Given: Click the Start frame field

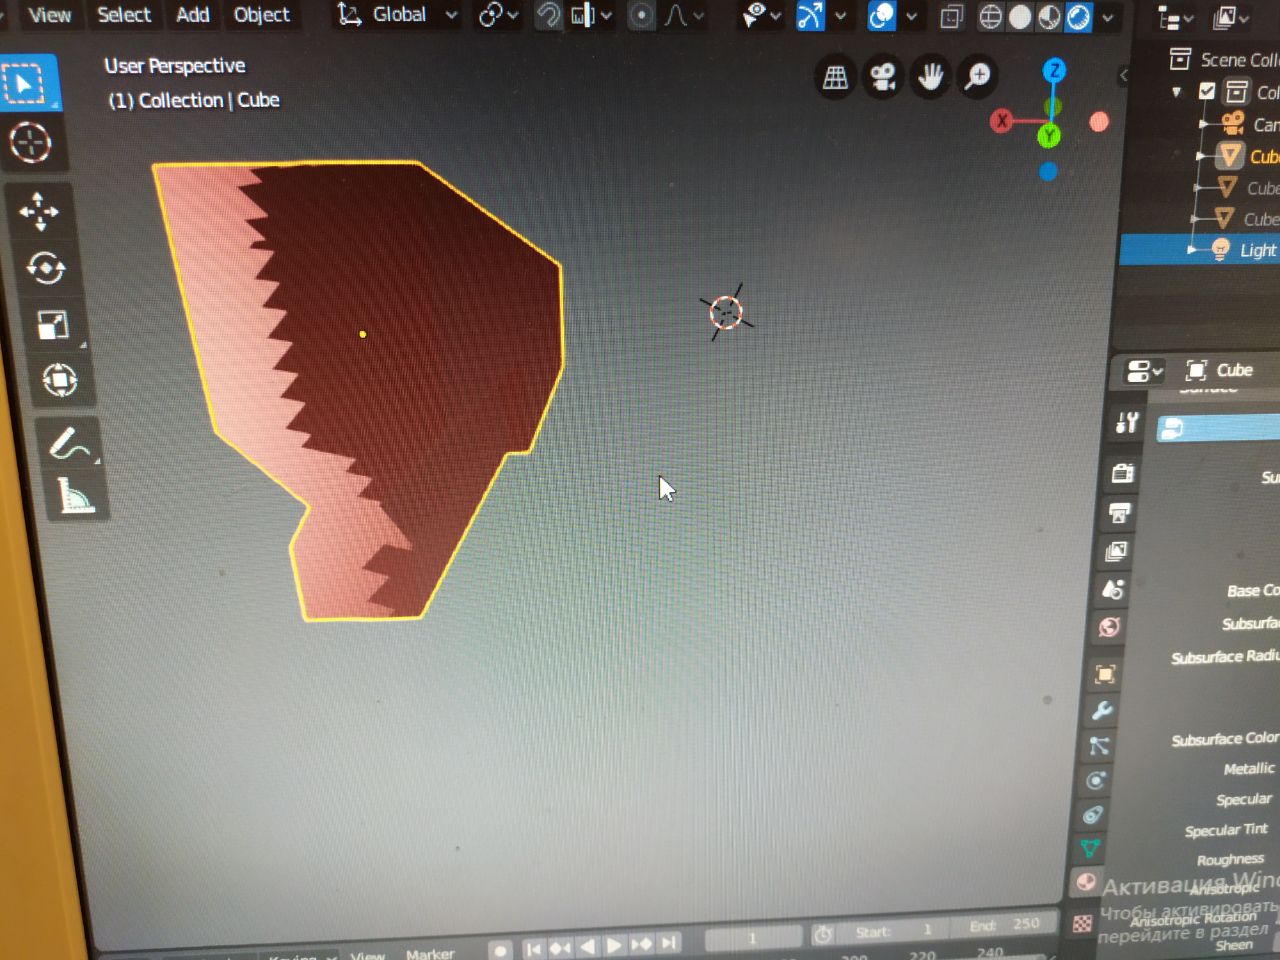Looking at the screenshot, I should pos(893,931).
